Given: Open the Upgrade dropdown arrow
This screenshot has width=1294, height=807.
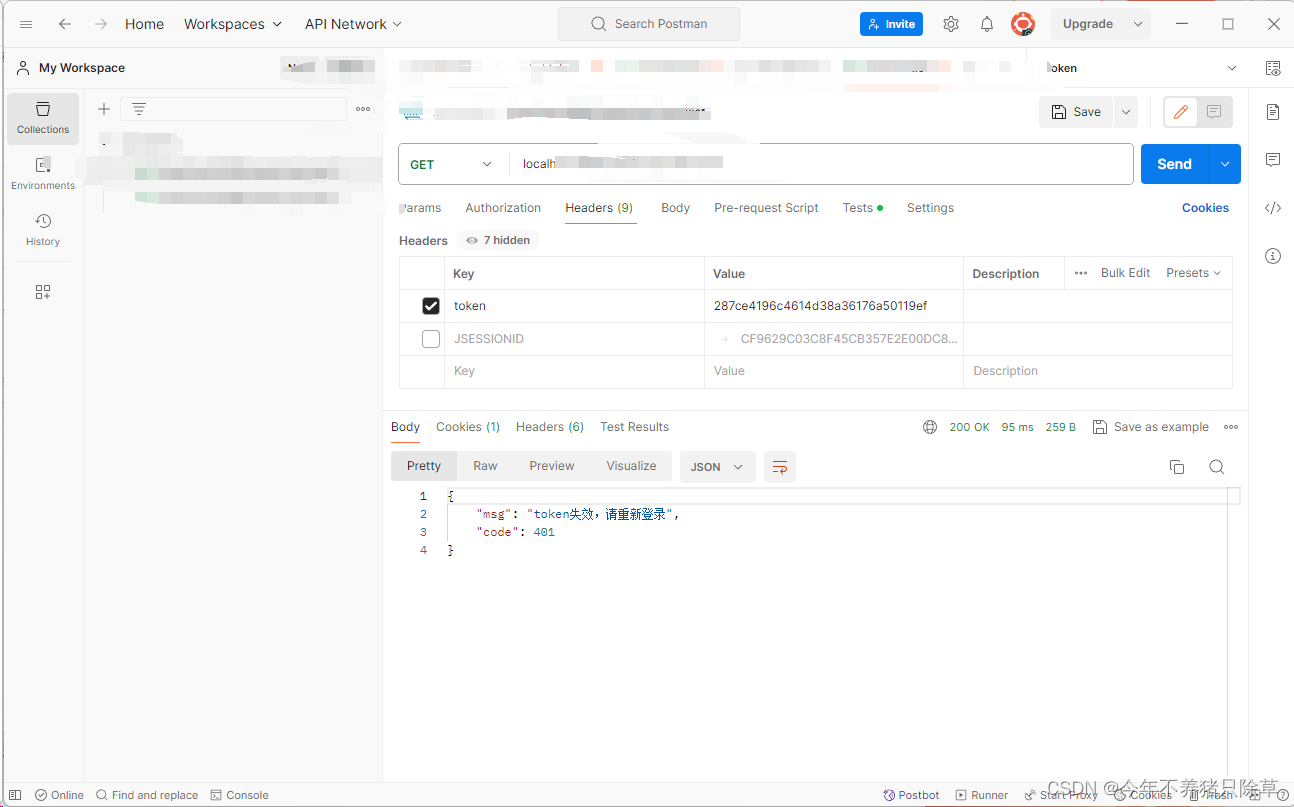Looking at the screenshot, I should click(1137, 24).
